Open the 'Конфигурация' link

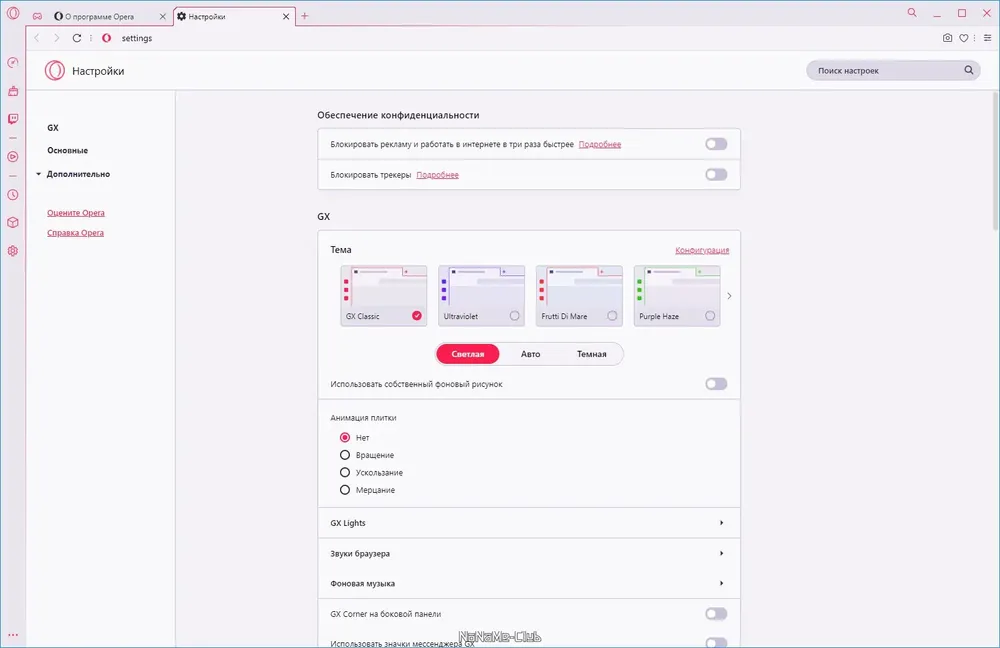[x=702, y=250]
